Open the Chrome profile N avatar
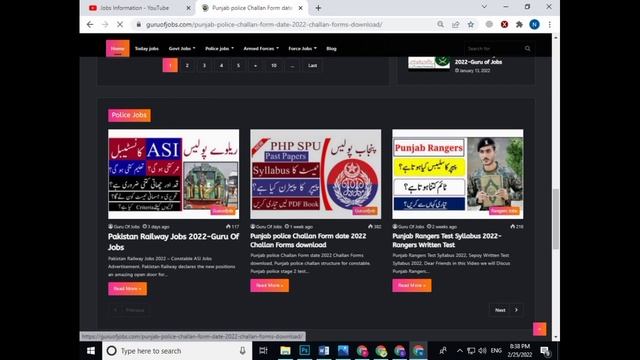The height and width of the screenshot is (360, 640). tap(534, 24)
